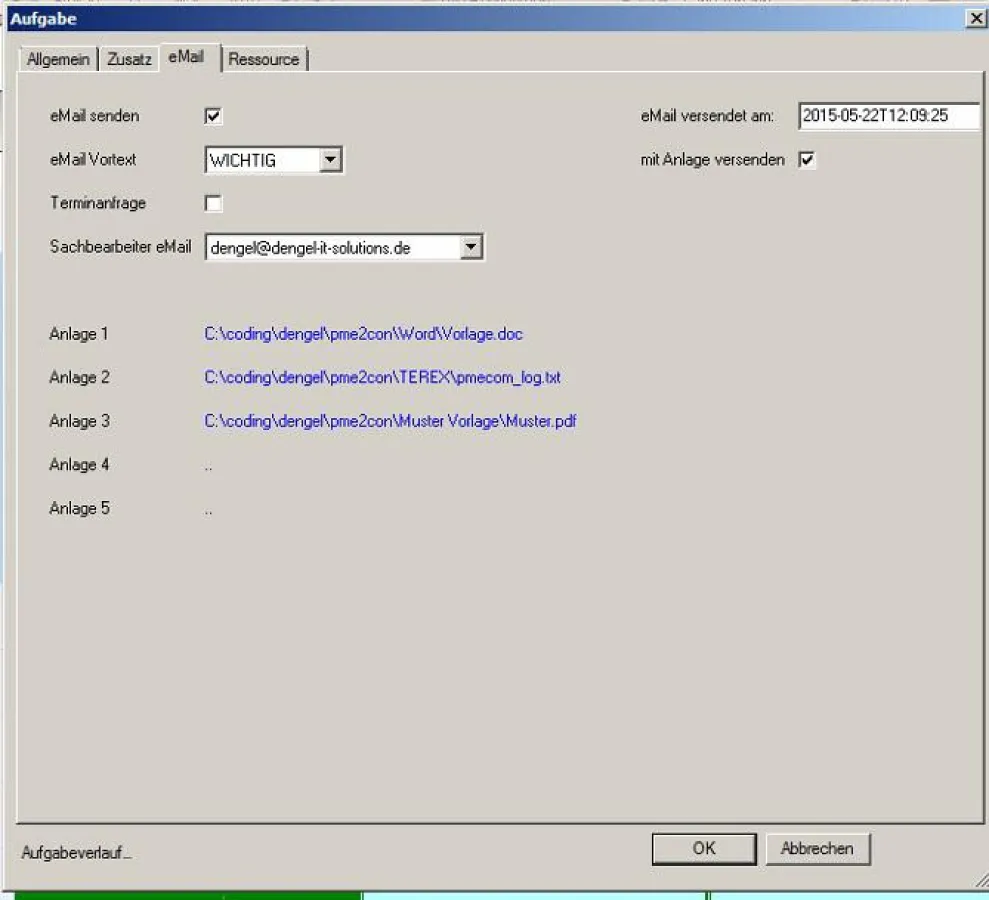Uncheck the eMail senden checkbox
This screenshot has width=989, height=900.
tap(213, 116)
